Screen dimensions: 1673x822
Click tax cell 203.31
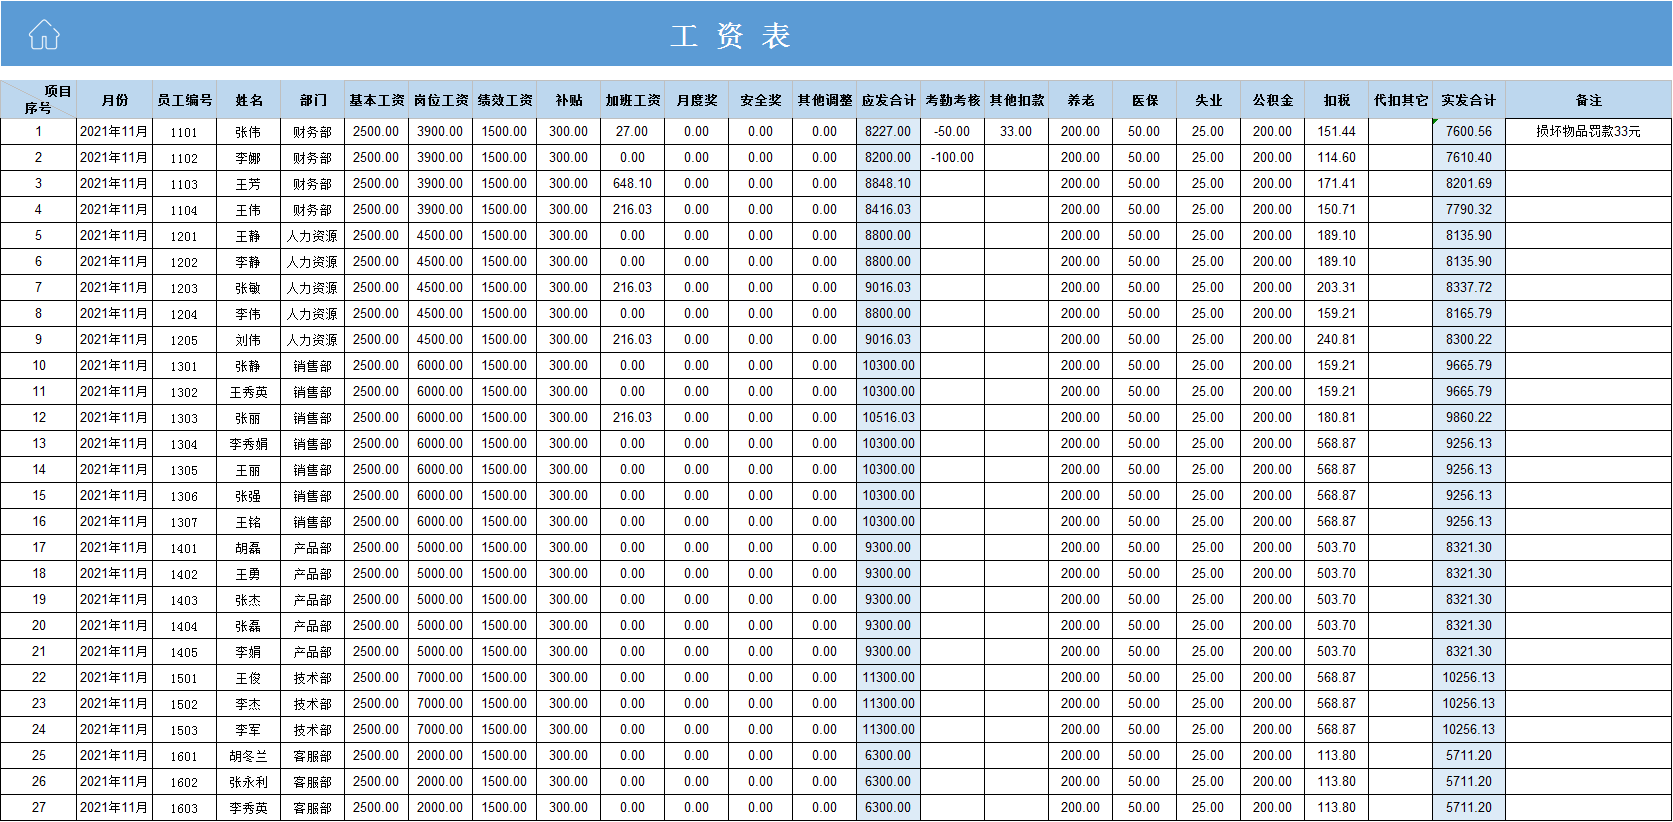[1337, 287]
